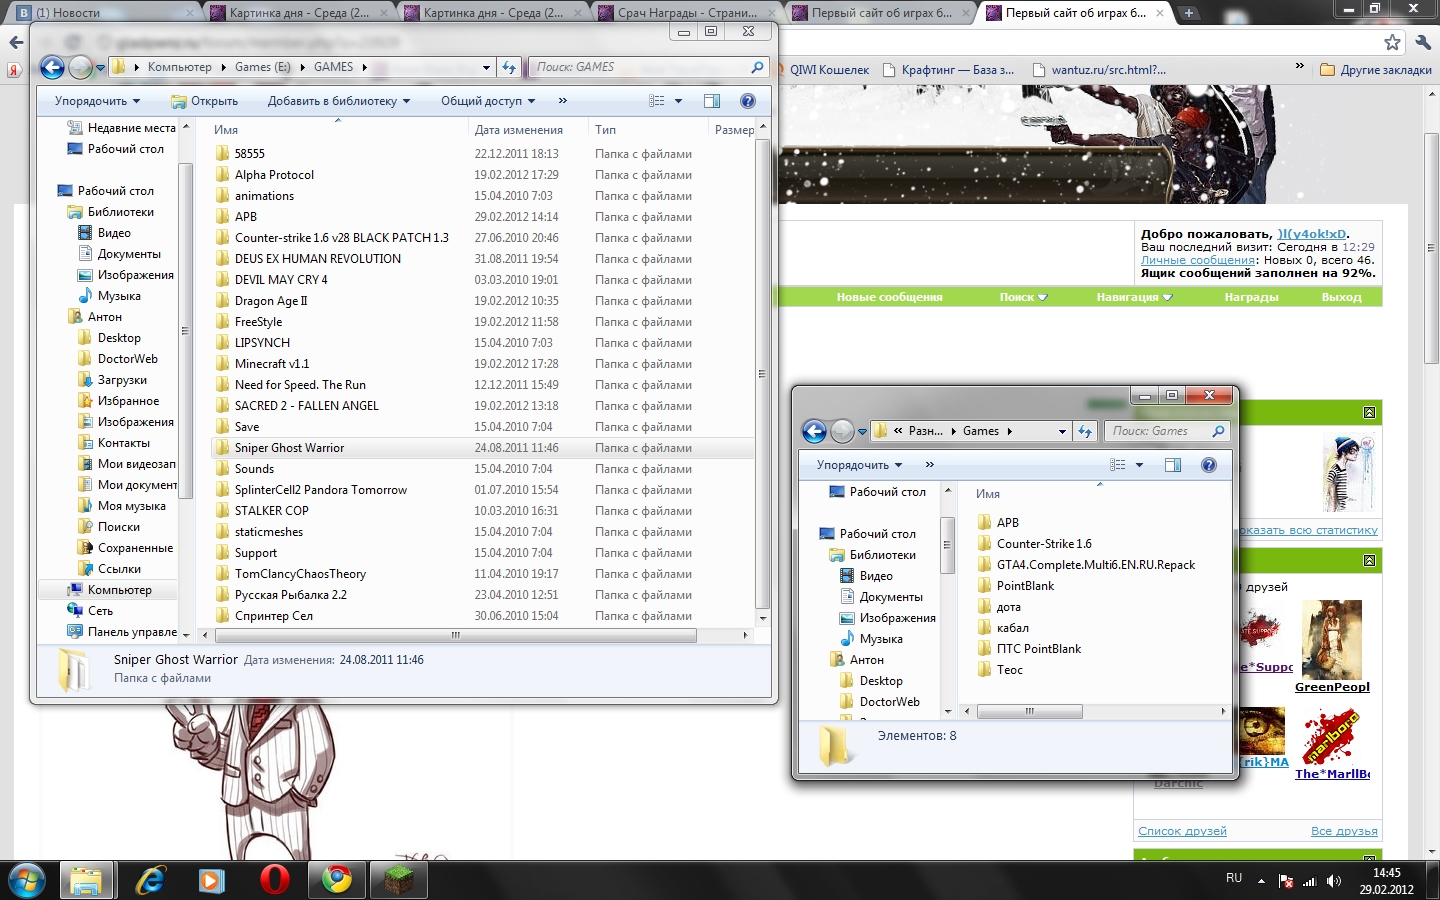Open the Общий доступ dropdown
Image resolution: width=1440 pixels, height=900 pixels.
point(488,101)
